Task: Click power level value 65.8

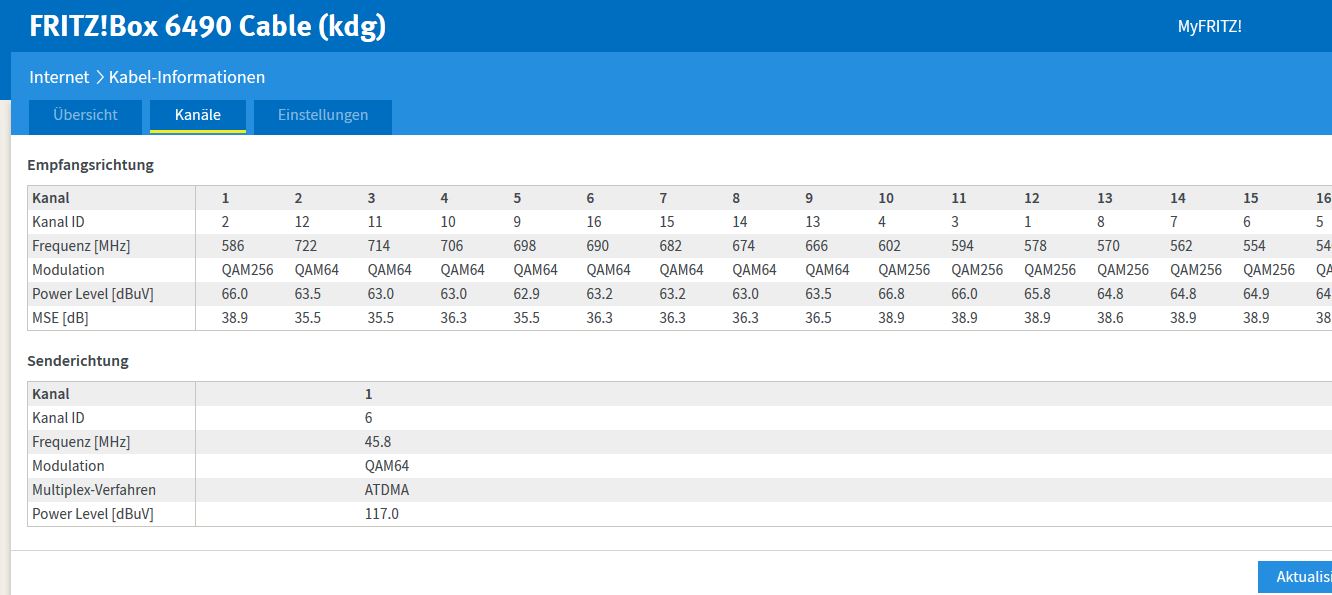Action: (1038, 294)
